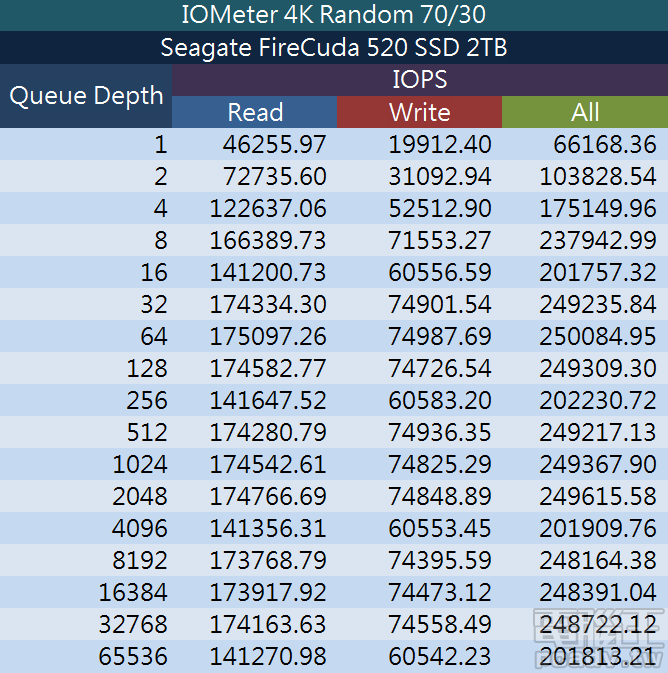
Task: Select read value 141647.52
Action: pos(268,400)
